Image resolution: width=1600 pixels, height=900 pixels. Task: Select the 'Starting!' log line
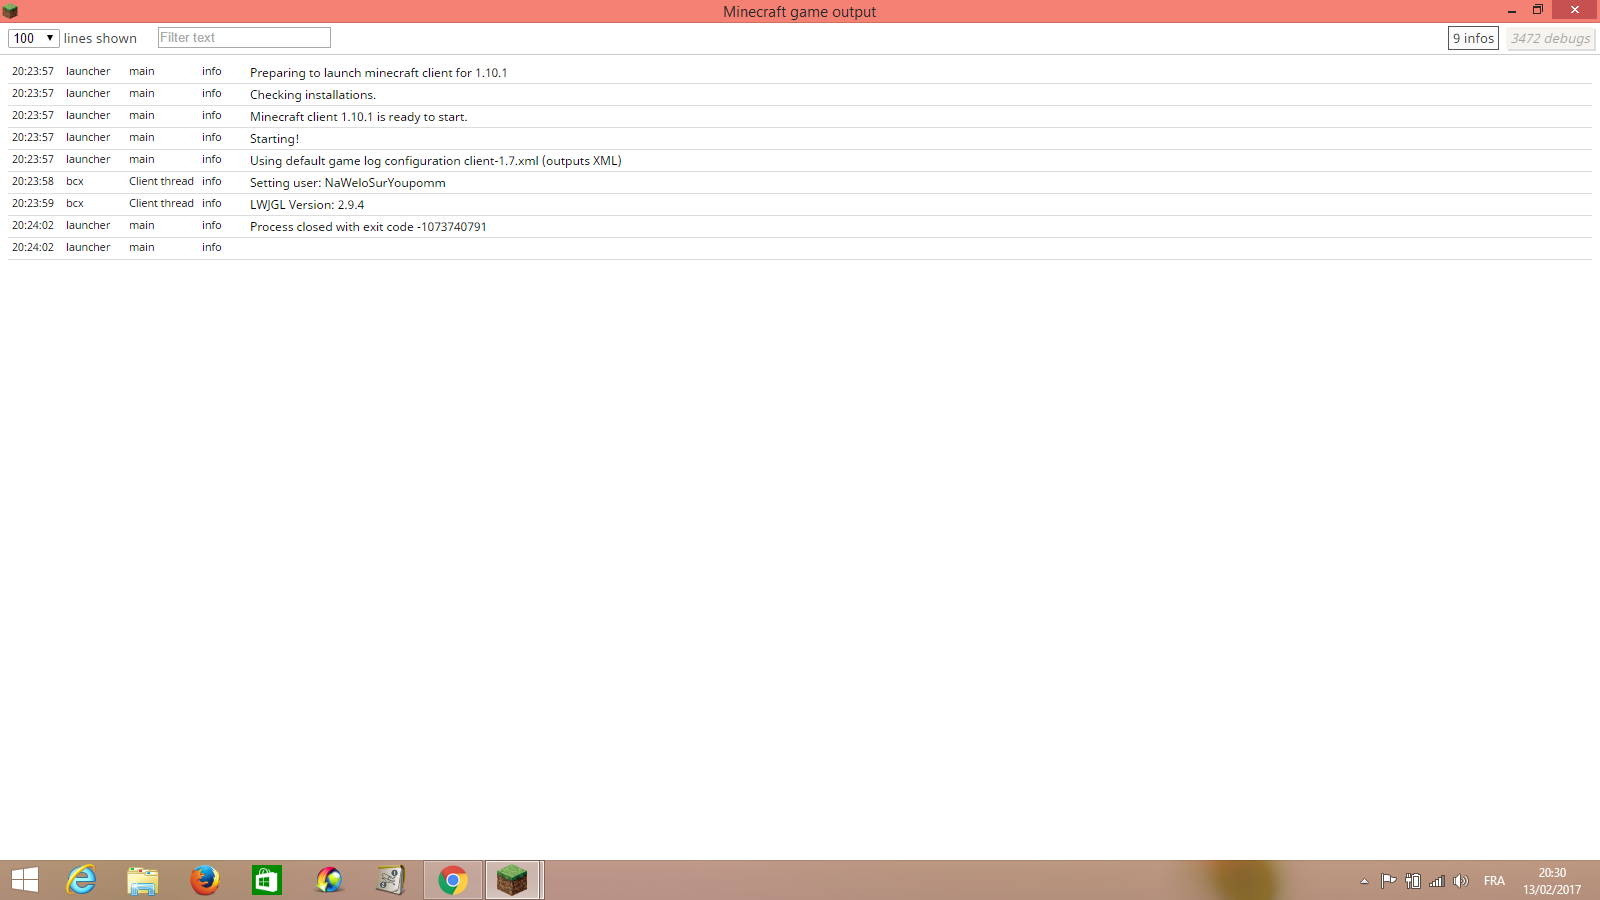coord(800,138)
